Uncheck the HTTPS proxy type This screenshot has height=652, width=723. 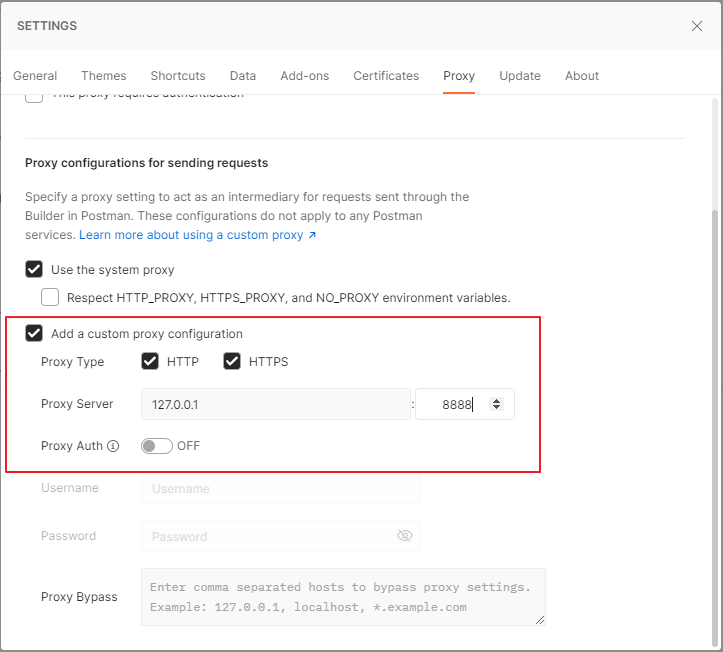[x=232, y=362]
